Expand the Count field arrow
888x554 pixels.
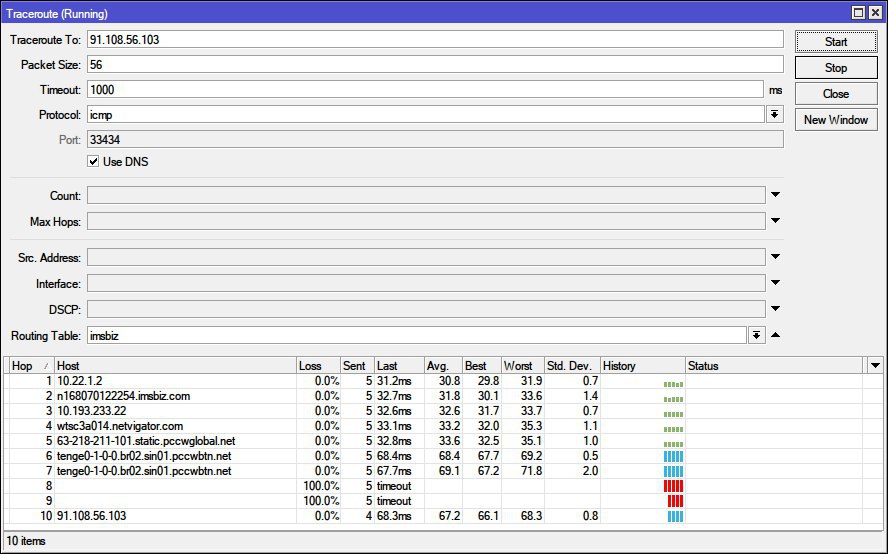pyautogui.click(x=775, y=196)
